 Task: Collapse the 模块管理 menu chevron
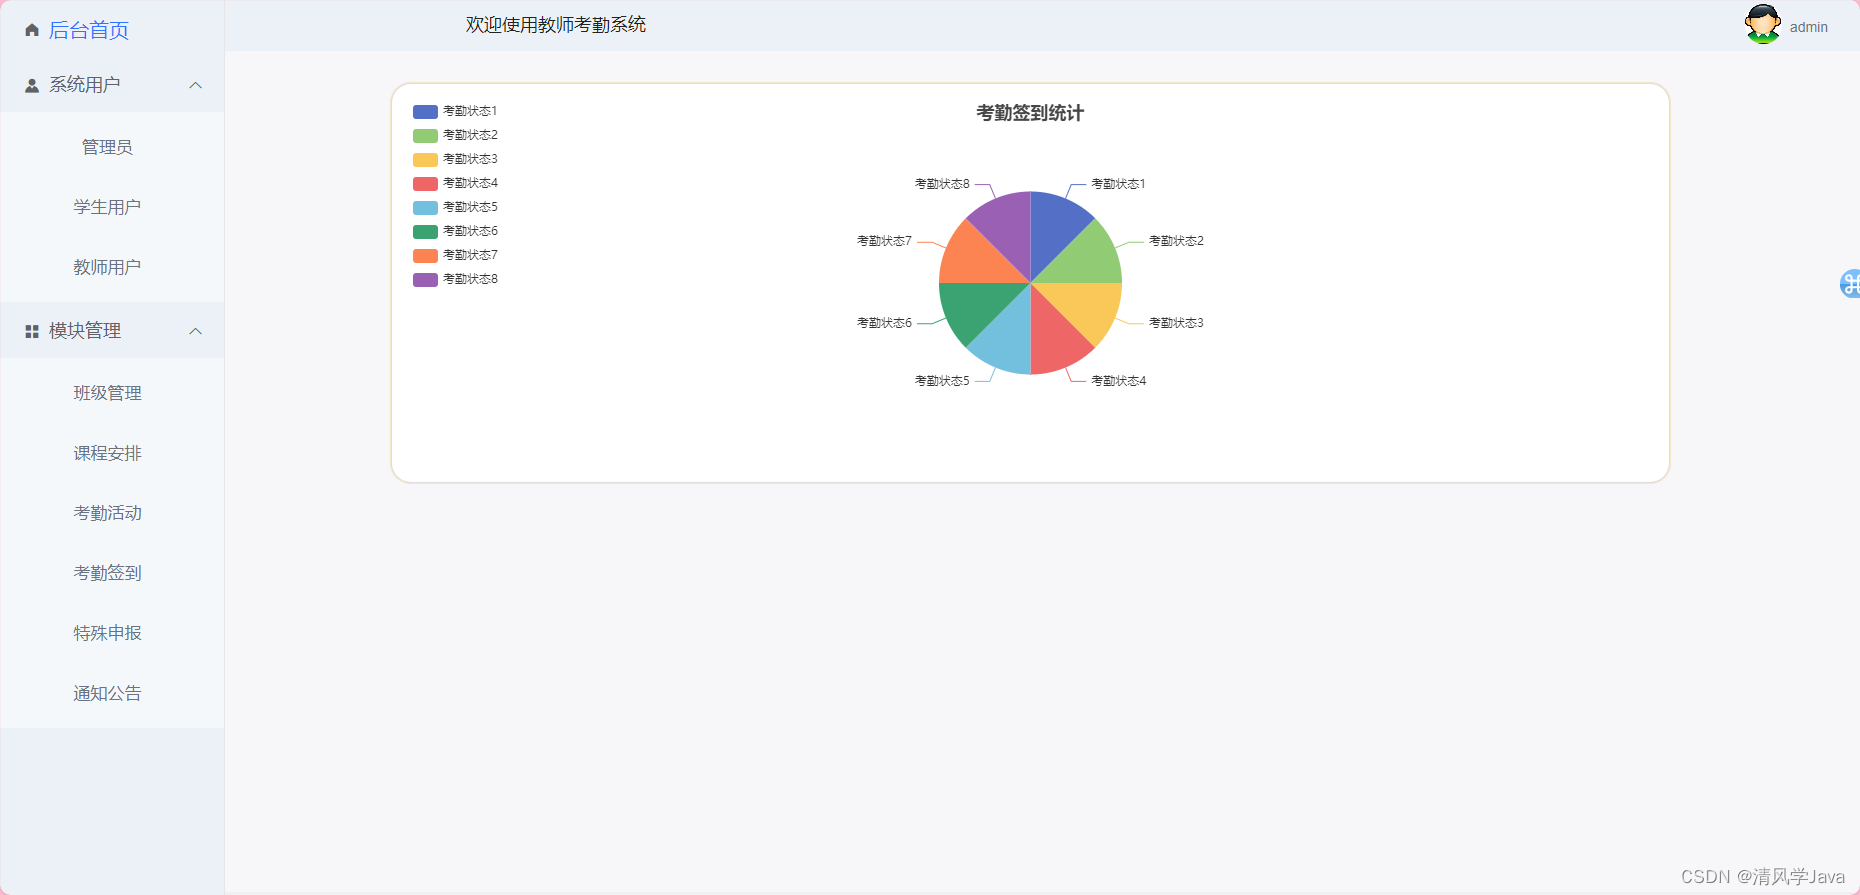196,331
